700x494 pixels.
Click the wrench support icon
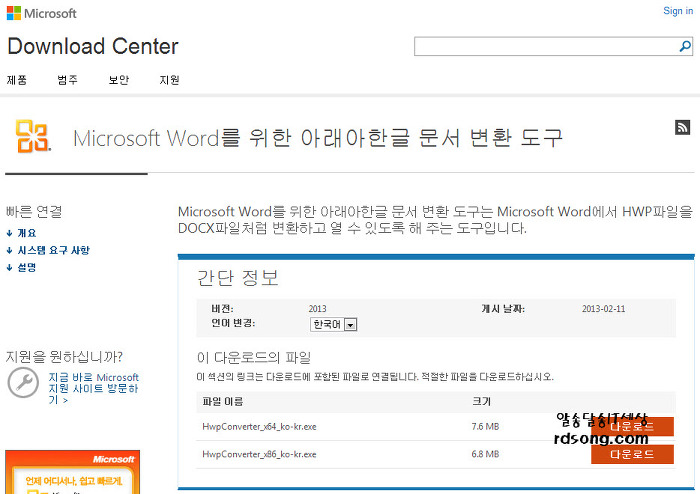point(22,383)
